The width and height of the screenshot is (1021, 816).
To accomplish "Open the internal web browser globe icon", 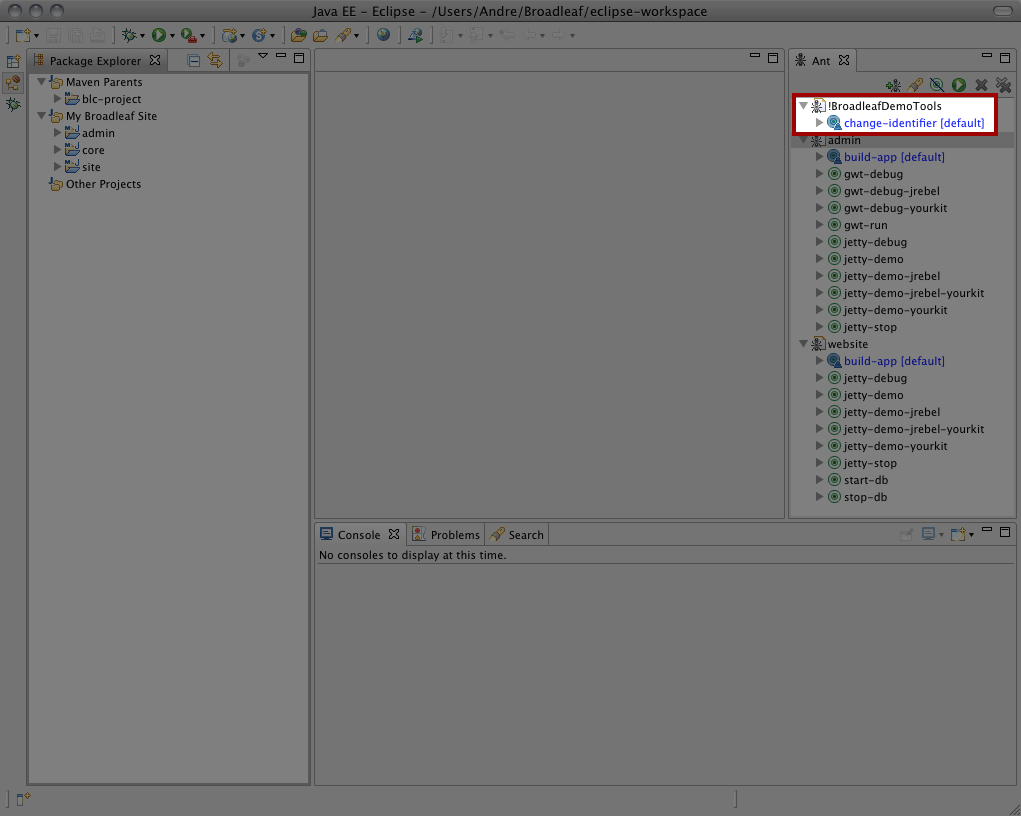I will pos(384,35).
